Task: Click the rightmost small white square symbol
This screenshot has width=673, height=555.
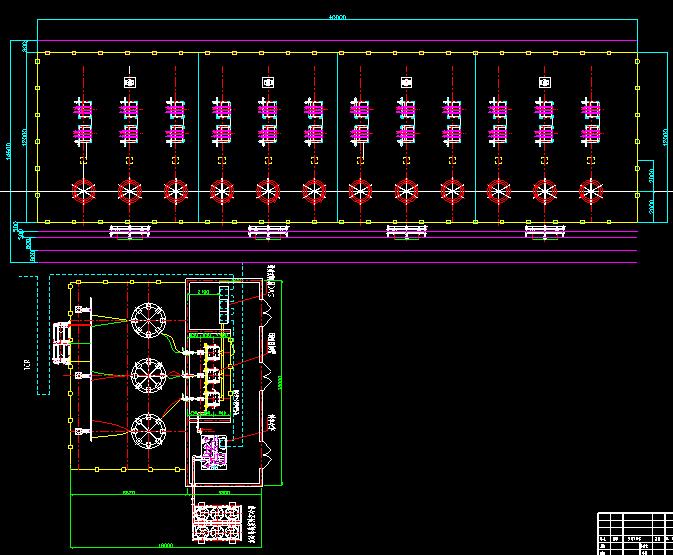Action: [545, 83]
